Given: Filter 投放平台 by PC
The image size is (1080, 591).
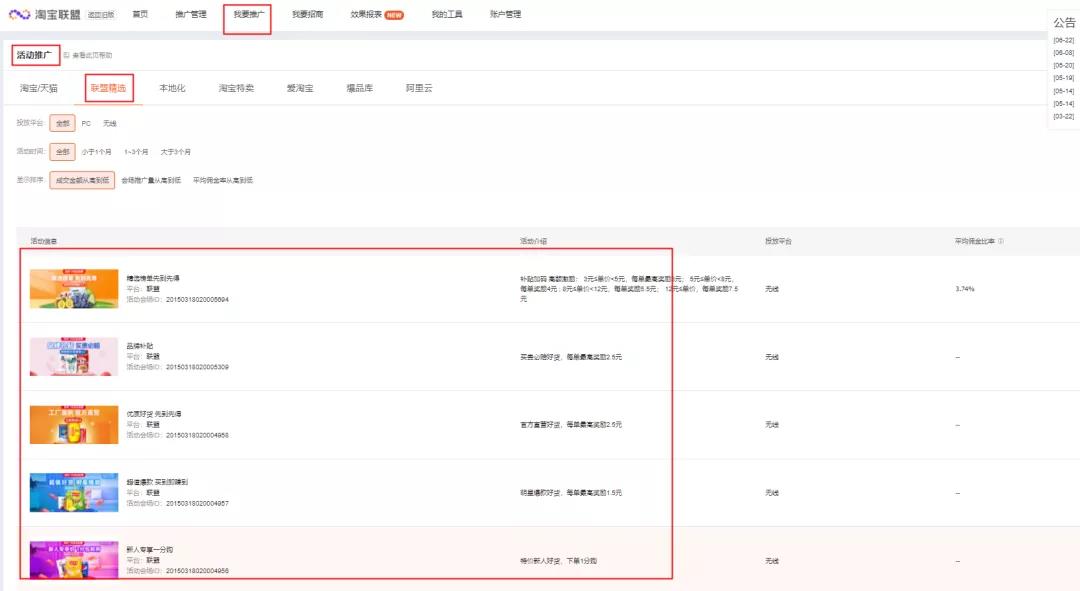Looking at the screenshot, I should (86, 123).
